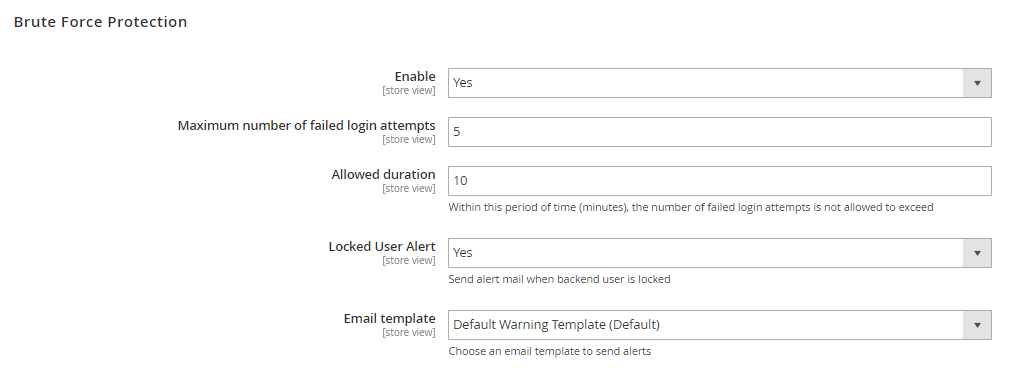Click the Enable field label
The height and width of the screenshot is (379, 1030).
coord(414,77)
